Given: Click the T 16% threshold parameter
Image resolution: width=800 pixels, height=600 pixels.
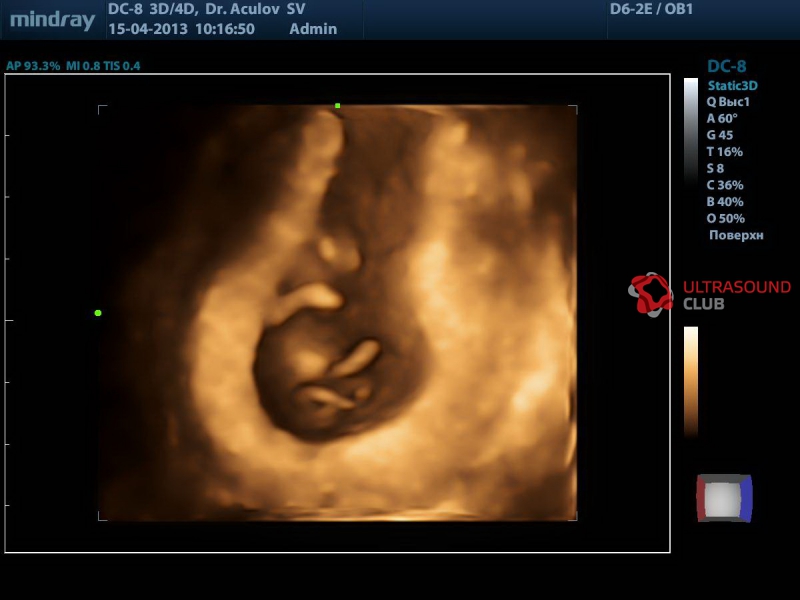Looking at the screenshot, I should (x=724, y=152).
